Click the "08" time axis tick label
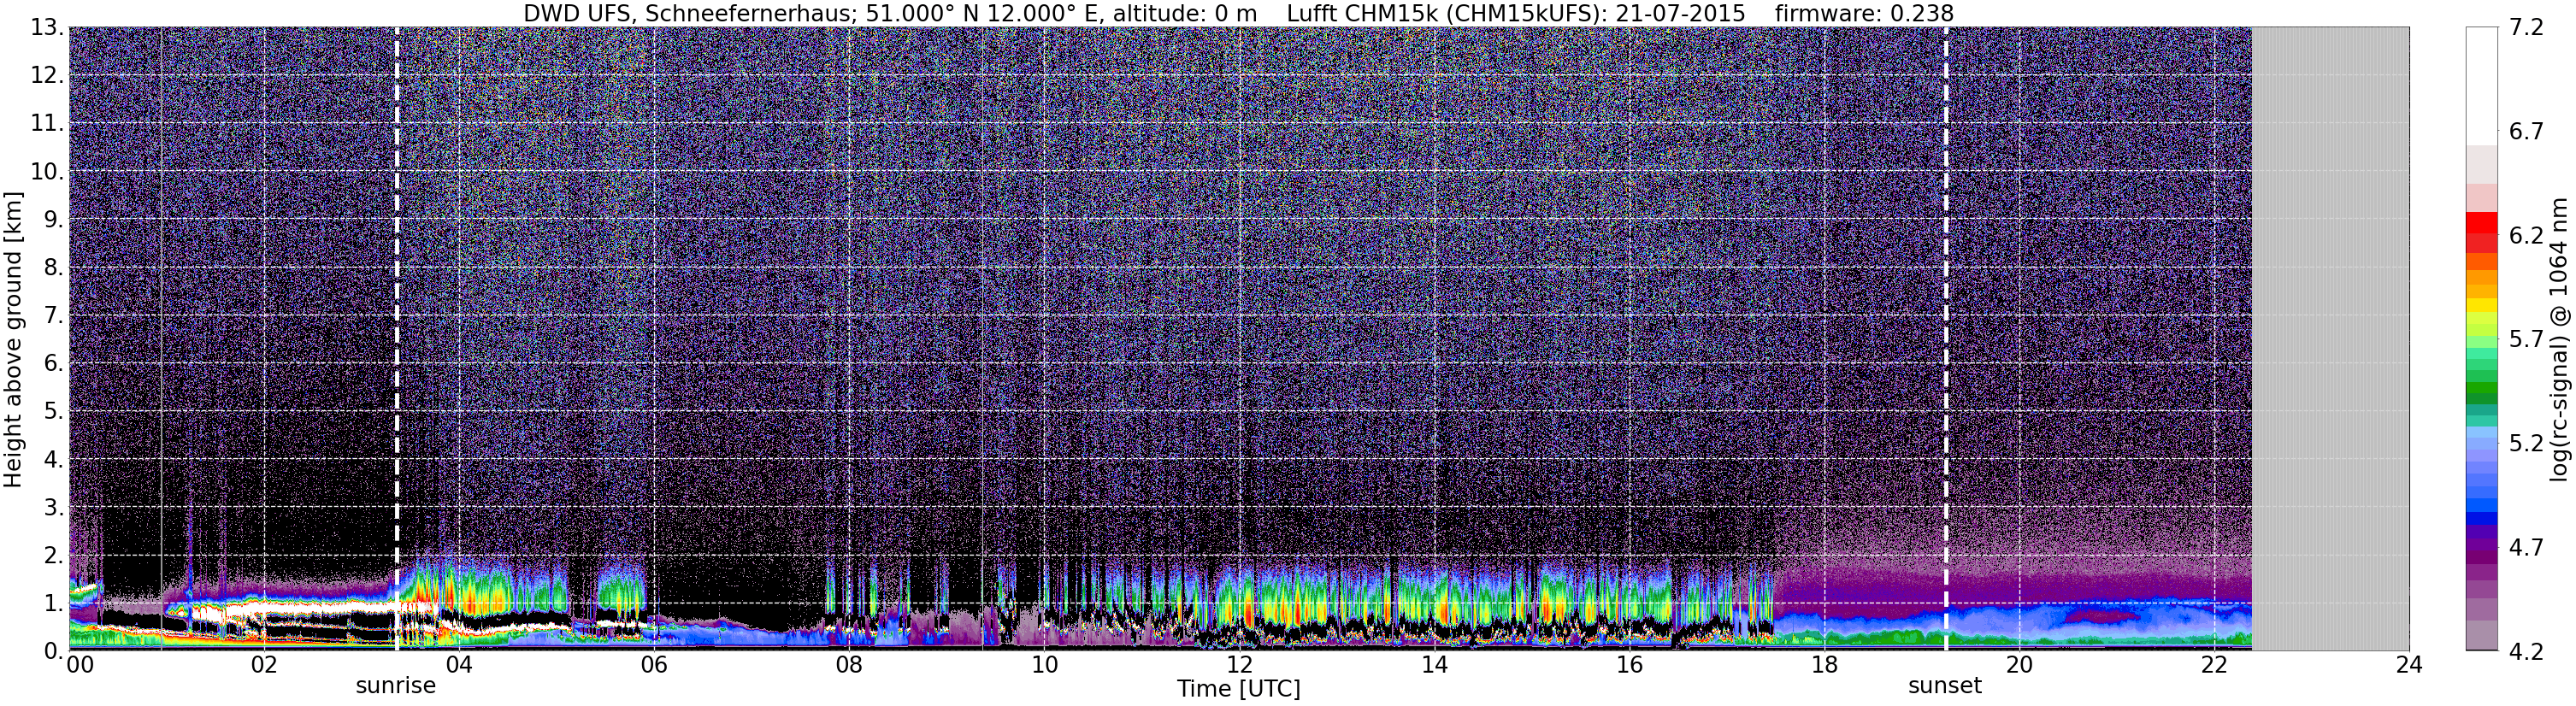This screenshot has height=706, width=2576. (x=849, y=665)
